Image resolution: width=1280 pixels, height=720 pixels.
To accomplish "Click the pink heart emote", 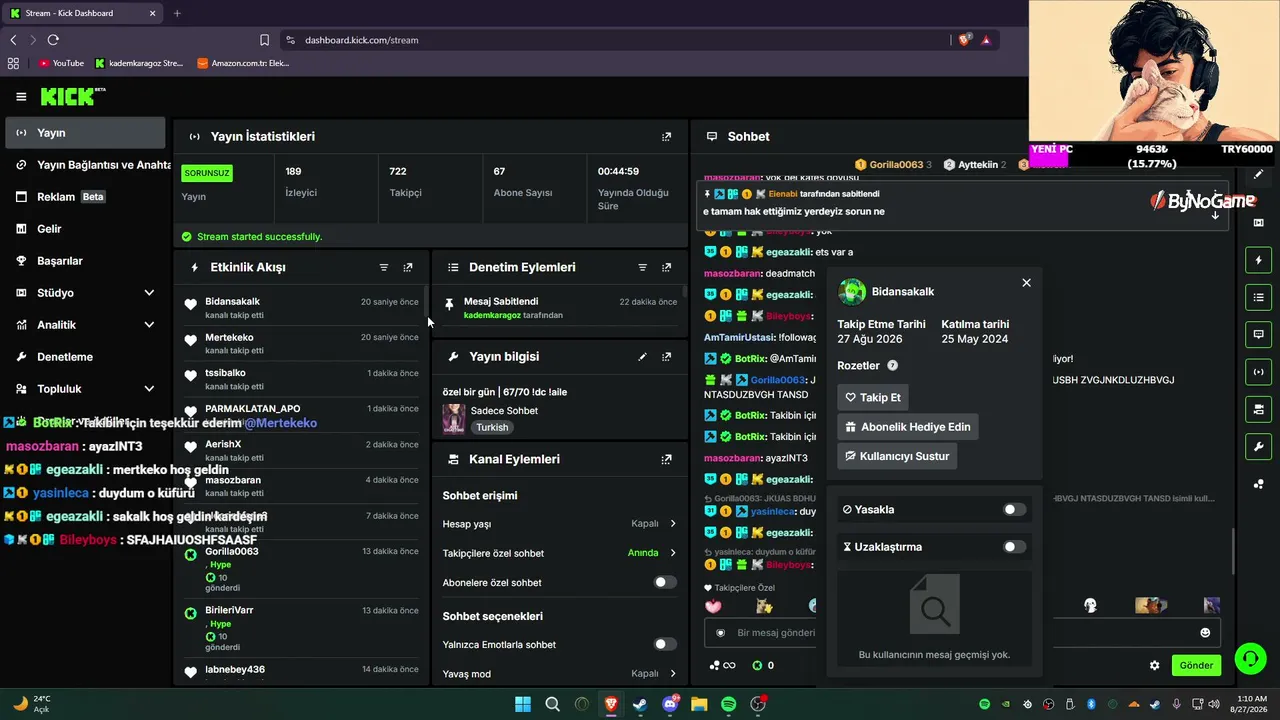I will 713,606.
